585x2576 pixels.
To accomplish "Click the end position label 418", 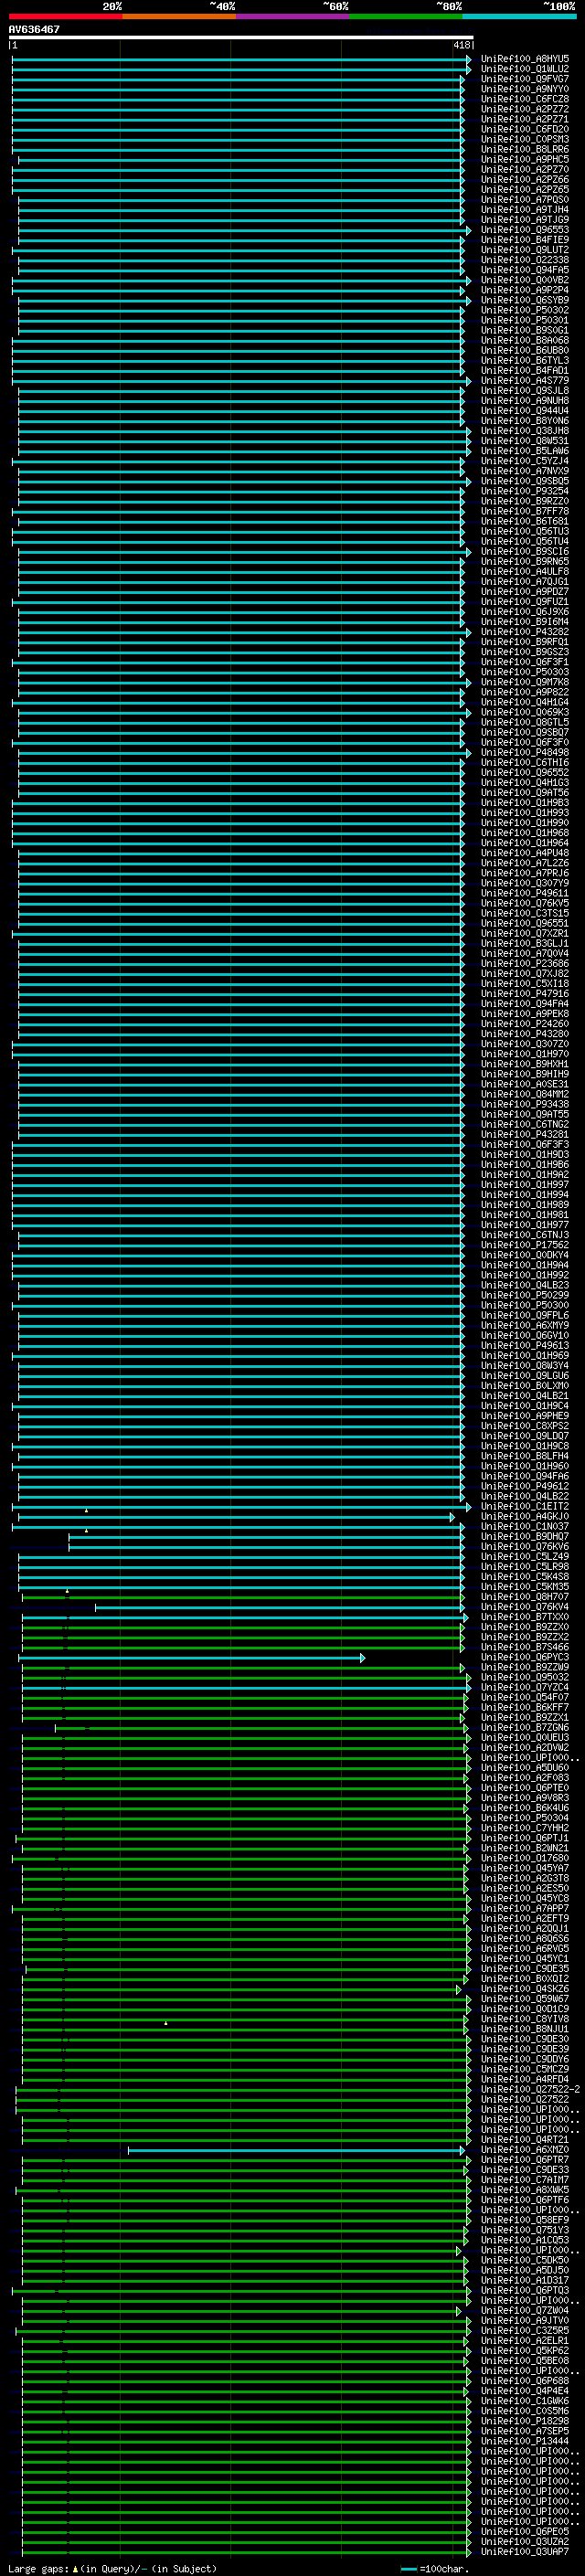I will tap(461, 45).
